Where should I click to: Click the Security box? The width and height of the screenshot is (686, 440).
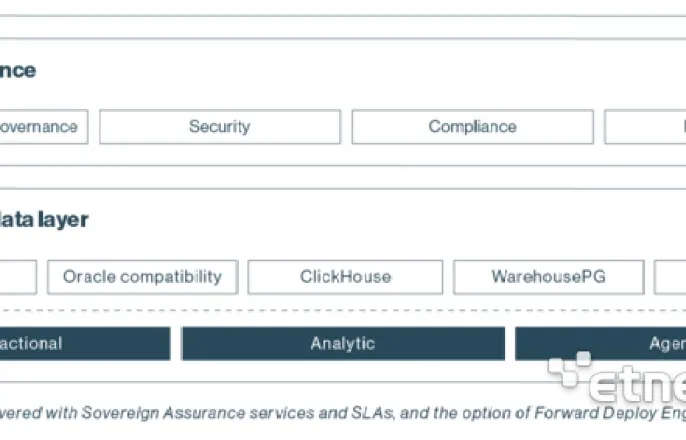click(x=220, y=127)
